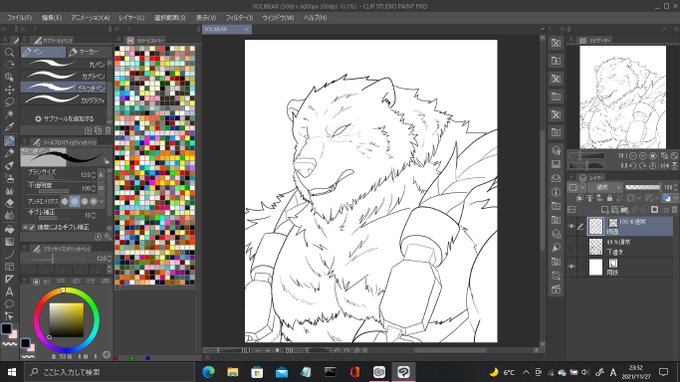Open the フィルター(I) menu
The width and height of the screenshot is (680, 382).
(x=239, y=18)
